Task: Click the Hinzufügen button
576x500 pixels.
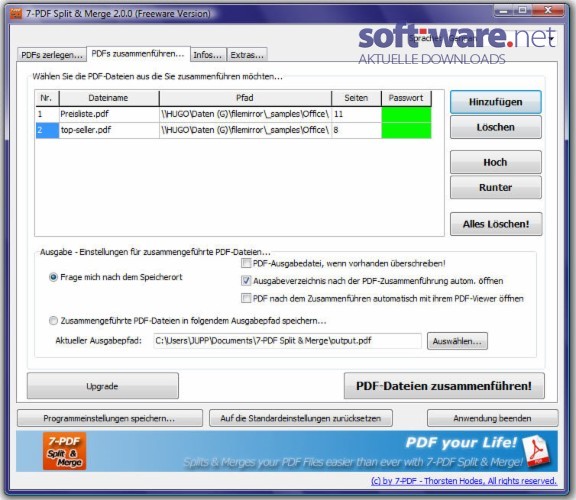Action: tap(496, 102)
